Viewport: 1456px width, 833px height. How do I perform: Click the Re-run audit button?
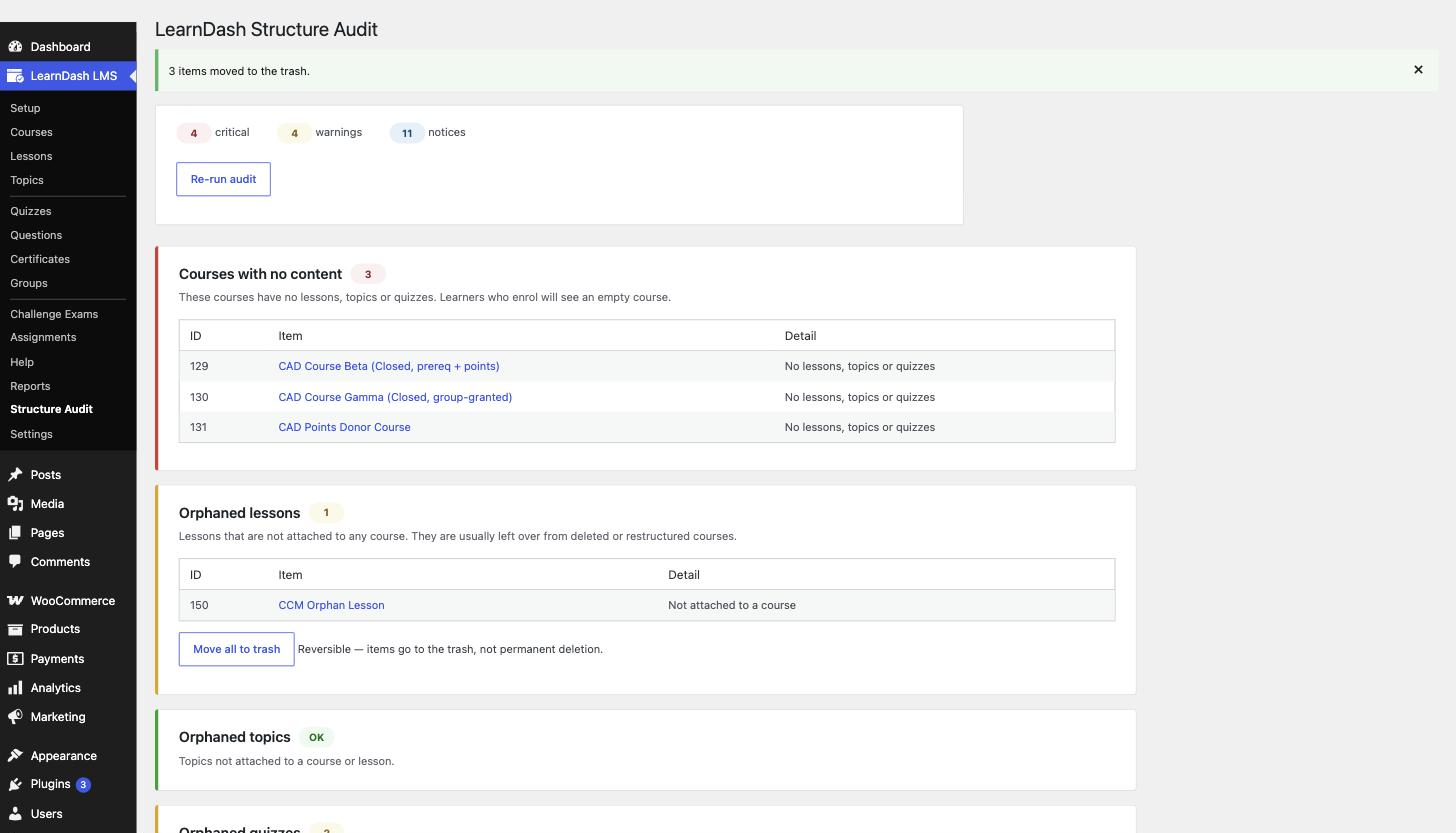223,179
